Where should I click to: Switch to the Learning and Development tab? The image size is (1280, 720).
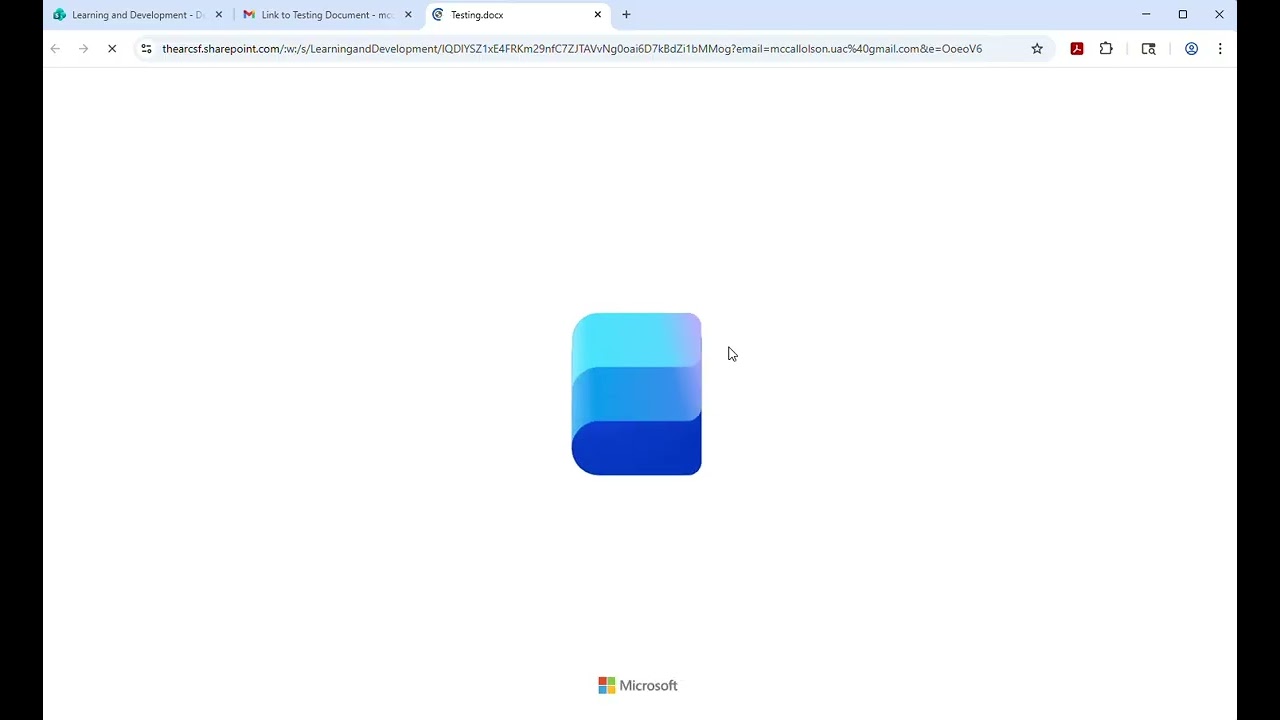[137, 15]
